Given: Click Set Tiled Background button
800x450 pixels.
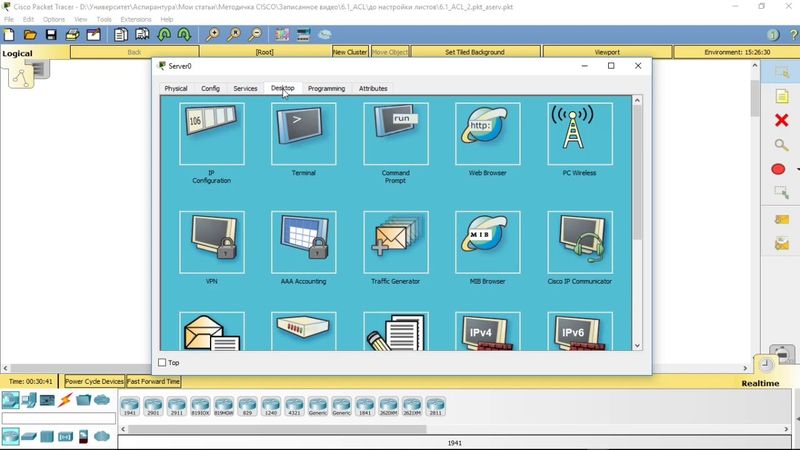Looking at the screenshot, I should click(x=475, y=52).
